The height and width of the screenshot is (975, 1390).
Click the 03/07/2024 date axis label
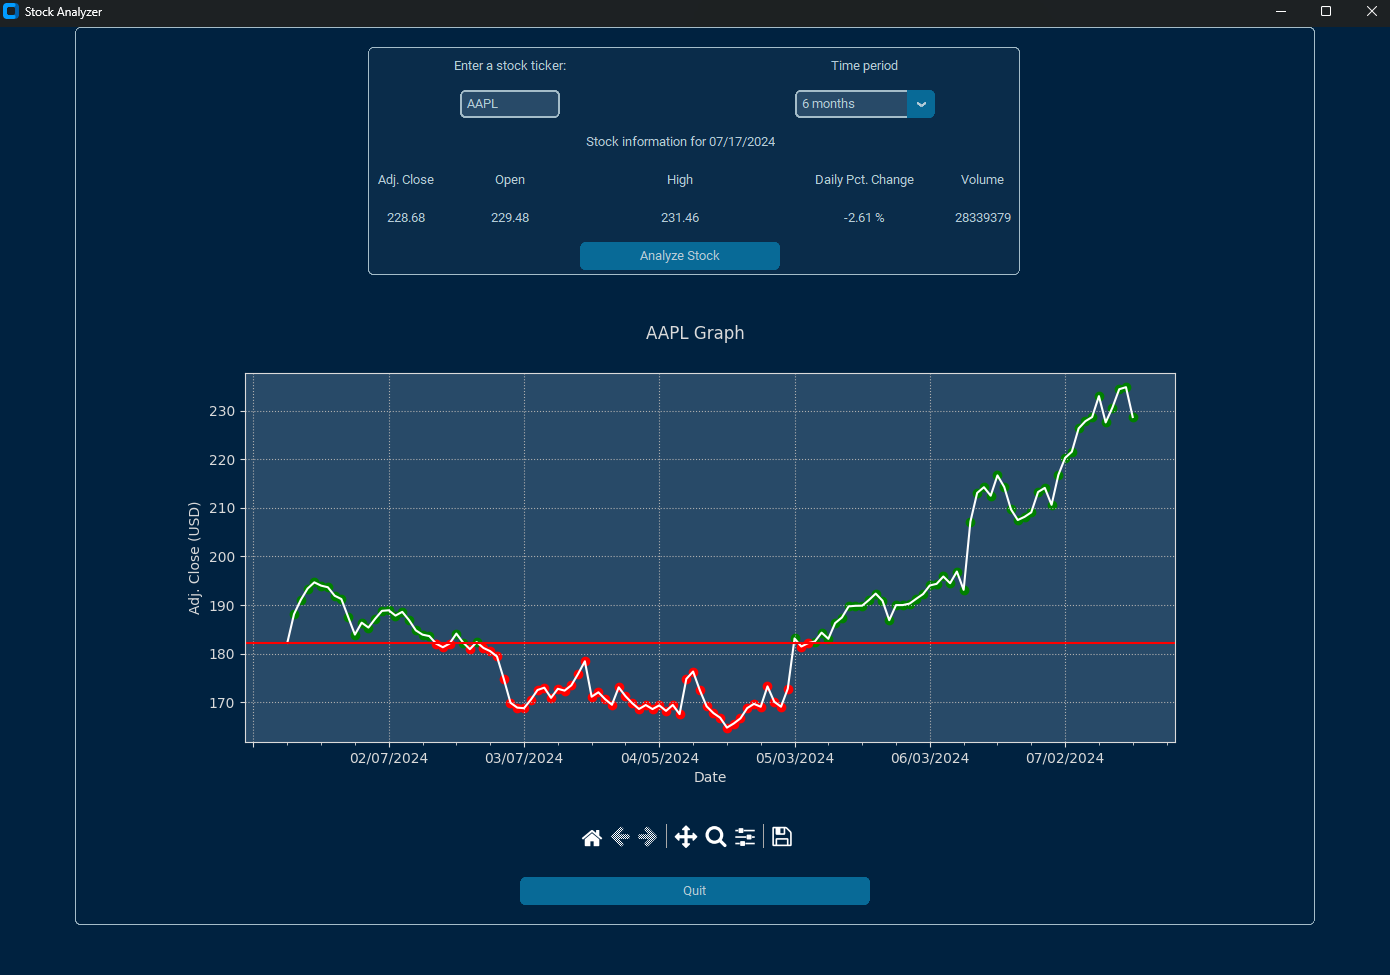pyautogui.click(x=524, y=758)
